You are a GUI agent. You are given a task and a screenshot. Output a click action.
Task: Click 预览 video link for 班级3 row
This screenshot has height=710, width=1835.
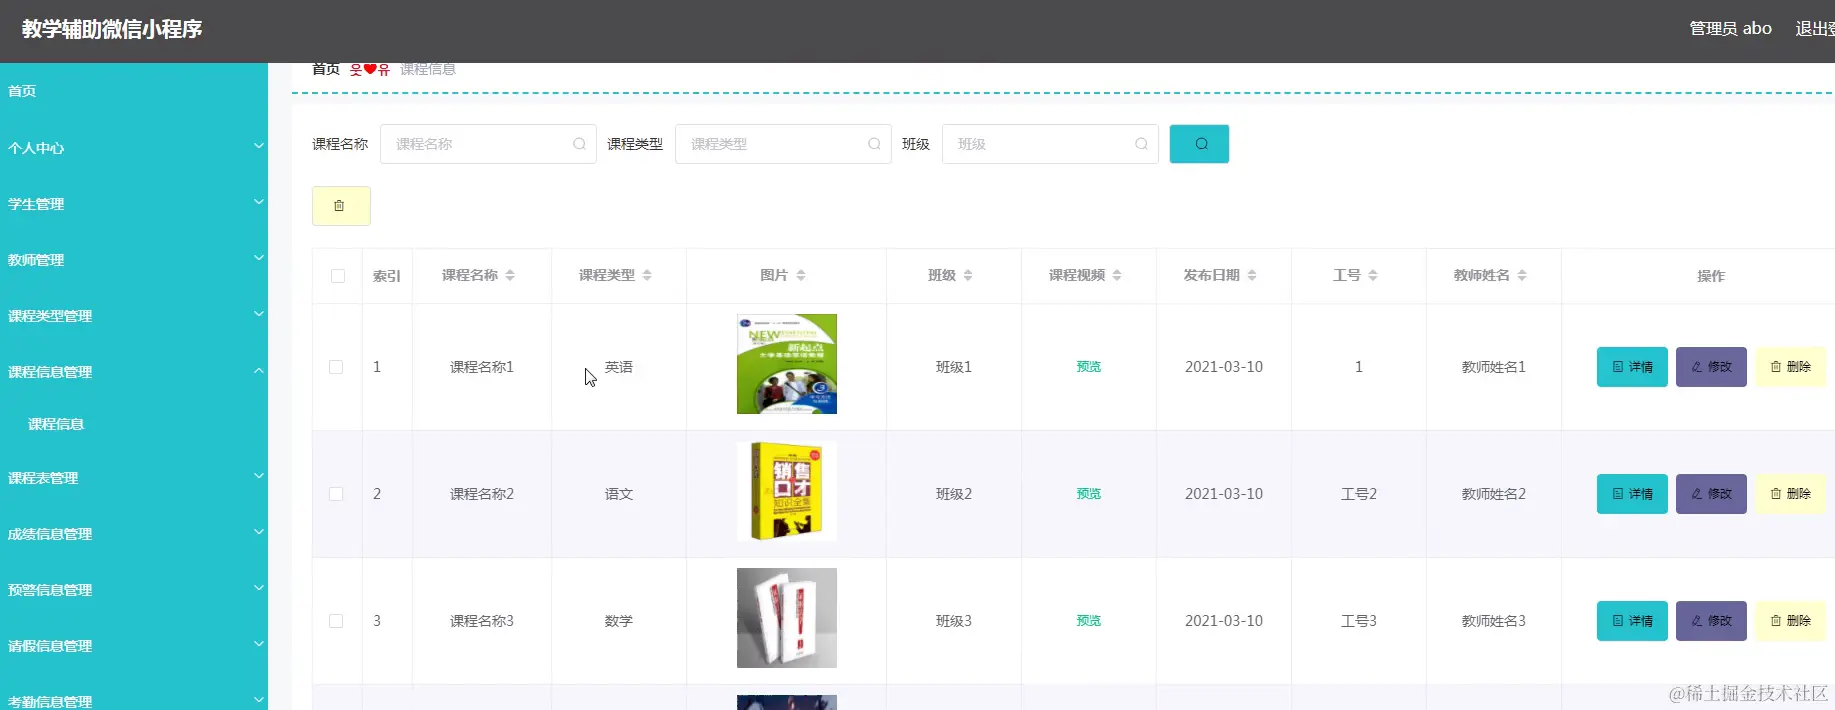1089,621
